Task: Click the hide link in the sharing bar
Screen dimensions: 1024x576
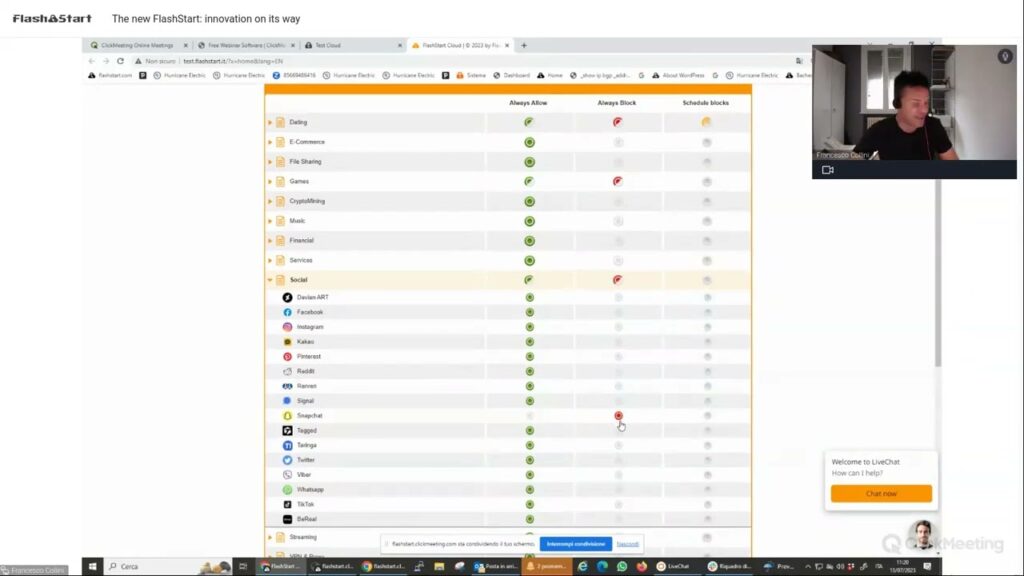Action: point(628,544)
